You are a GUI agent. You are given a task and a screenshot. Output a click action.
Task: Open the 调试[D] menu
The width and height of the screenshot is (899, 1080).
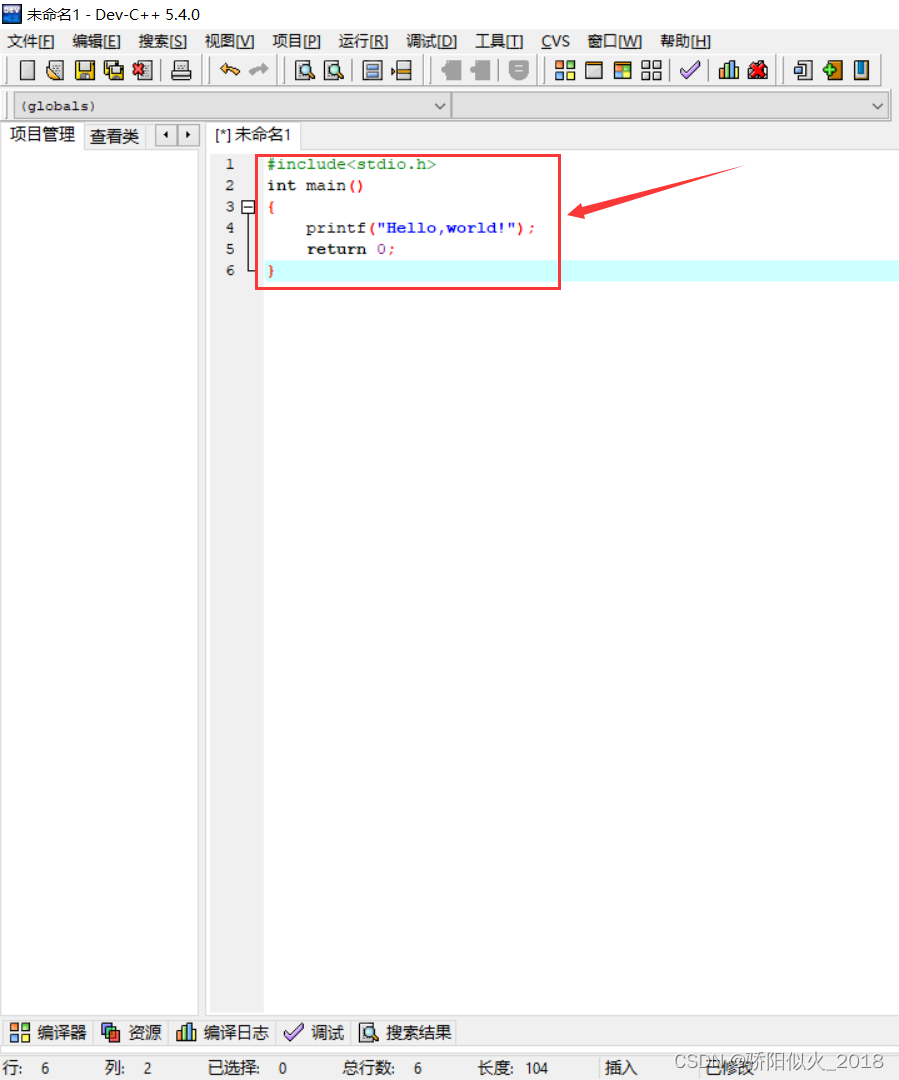point(431,41)
